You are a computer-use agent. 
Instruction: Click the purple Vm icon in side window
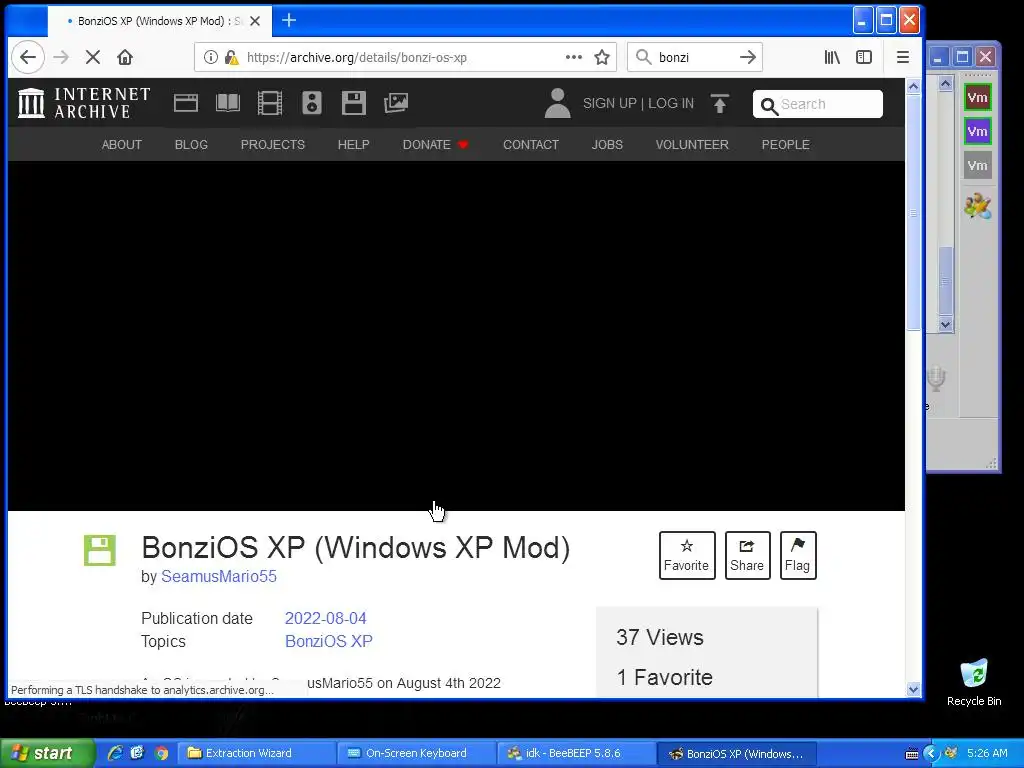point(977,131)
